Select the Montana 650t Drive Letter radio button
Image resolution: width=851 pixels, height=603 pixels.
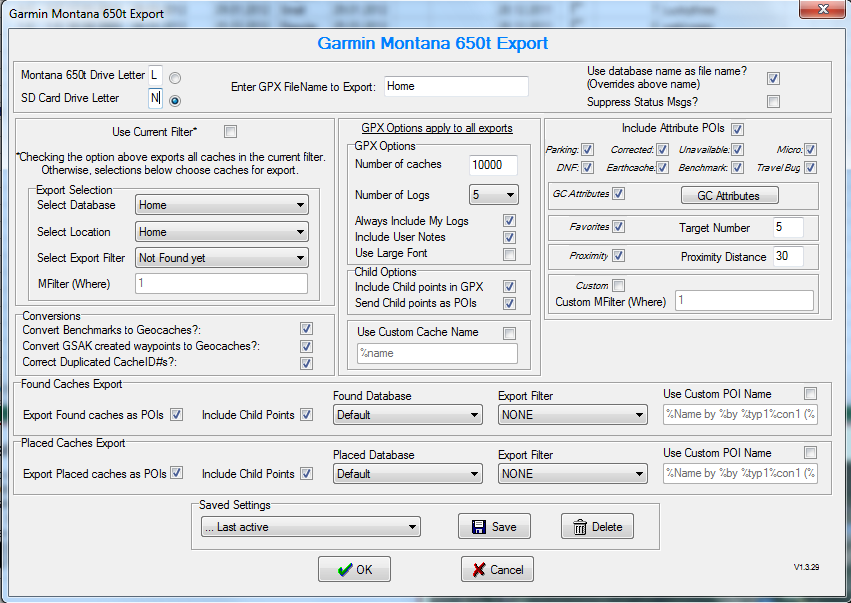(175, 78)
